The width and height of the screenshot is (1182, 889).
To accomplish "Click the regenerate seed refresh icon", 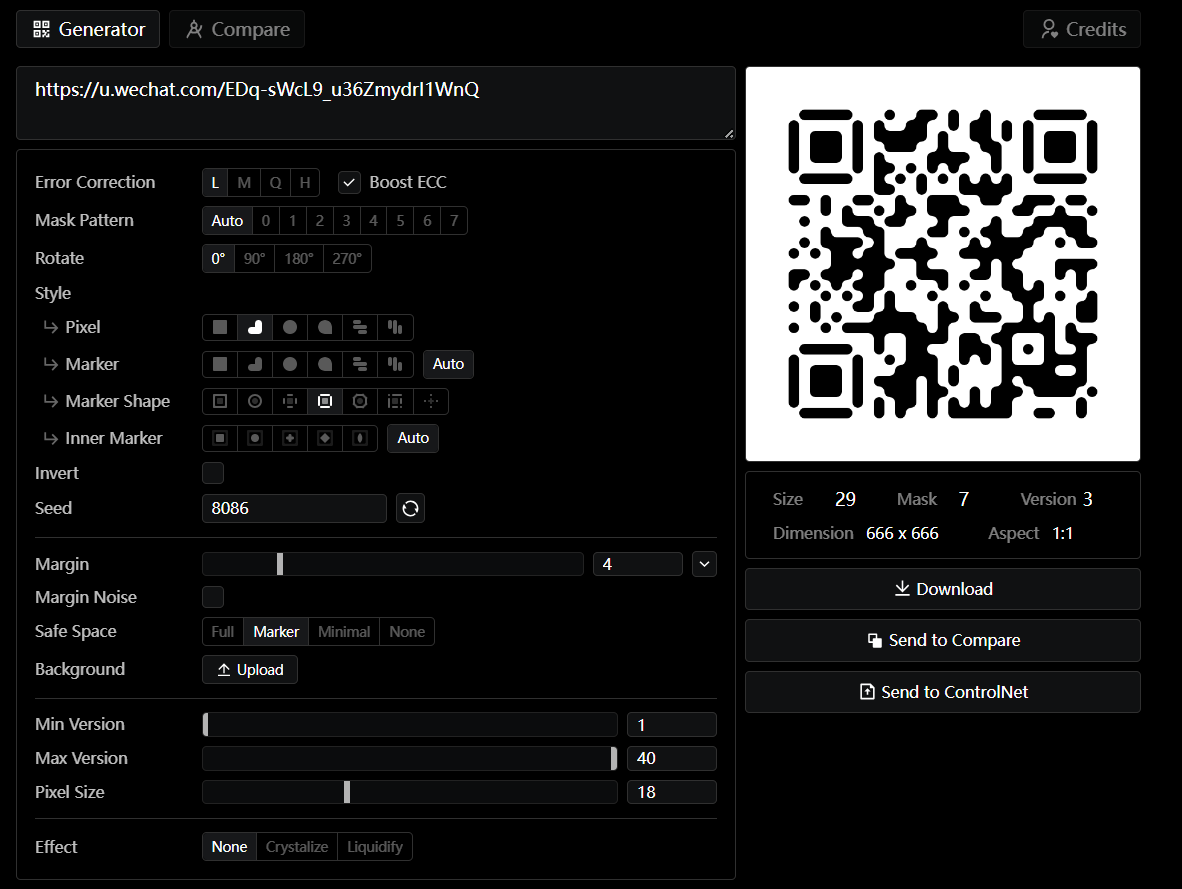I will click(410, 508).
